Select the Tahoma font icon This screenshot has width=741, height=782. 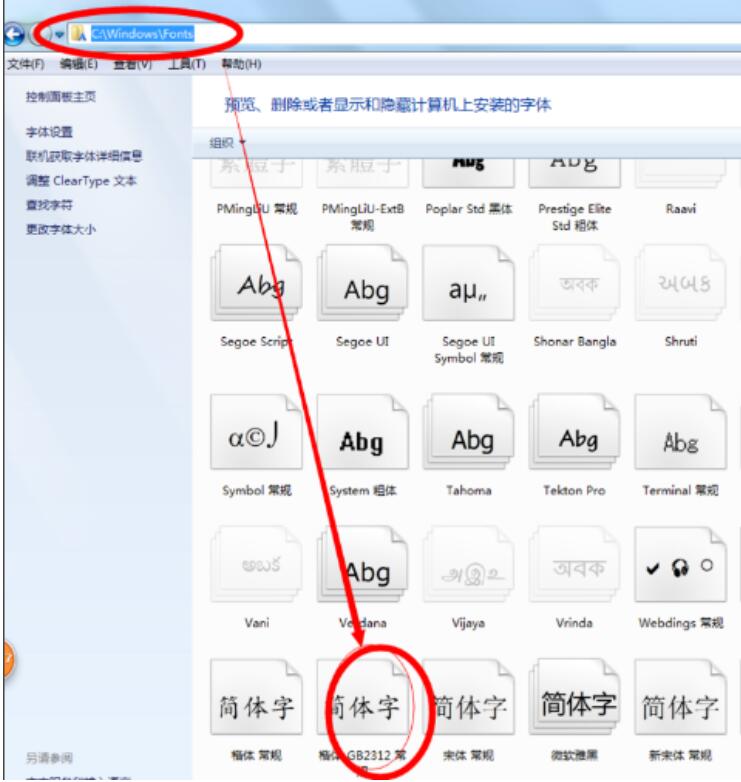point(468,432)
